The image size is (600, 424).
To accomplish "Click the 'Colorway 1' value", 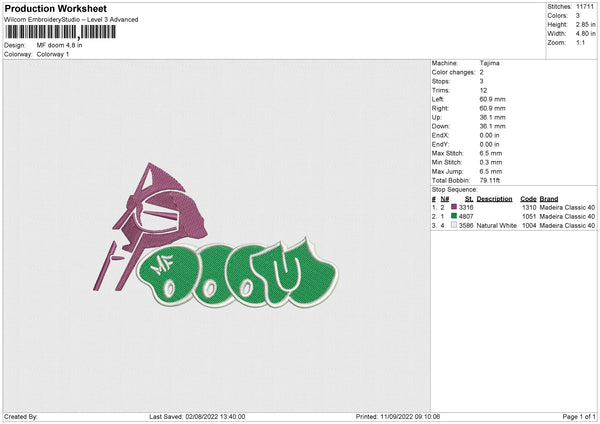I will [53, 54].
